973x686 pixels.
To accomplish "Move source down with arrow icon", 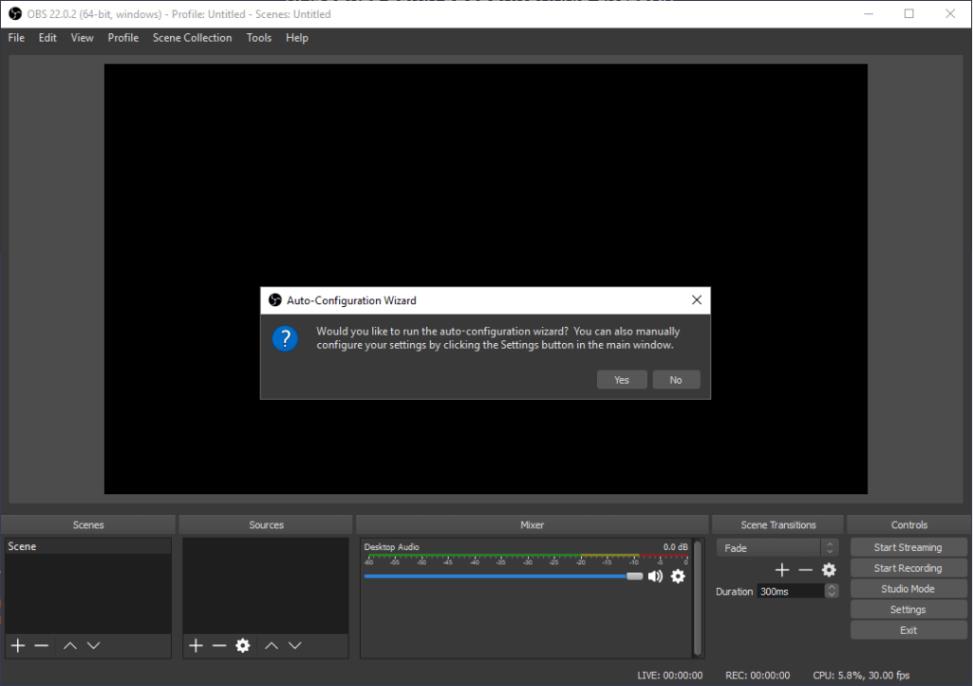I will point(295,646).
